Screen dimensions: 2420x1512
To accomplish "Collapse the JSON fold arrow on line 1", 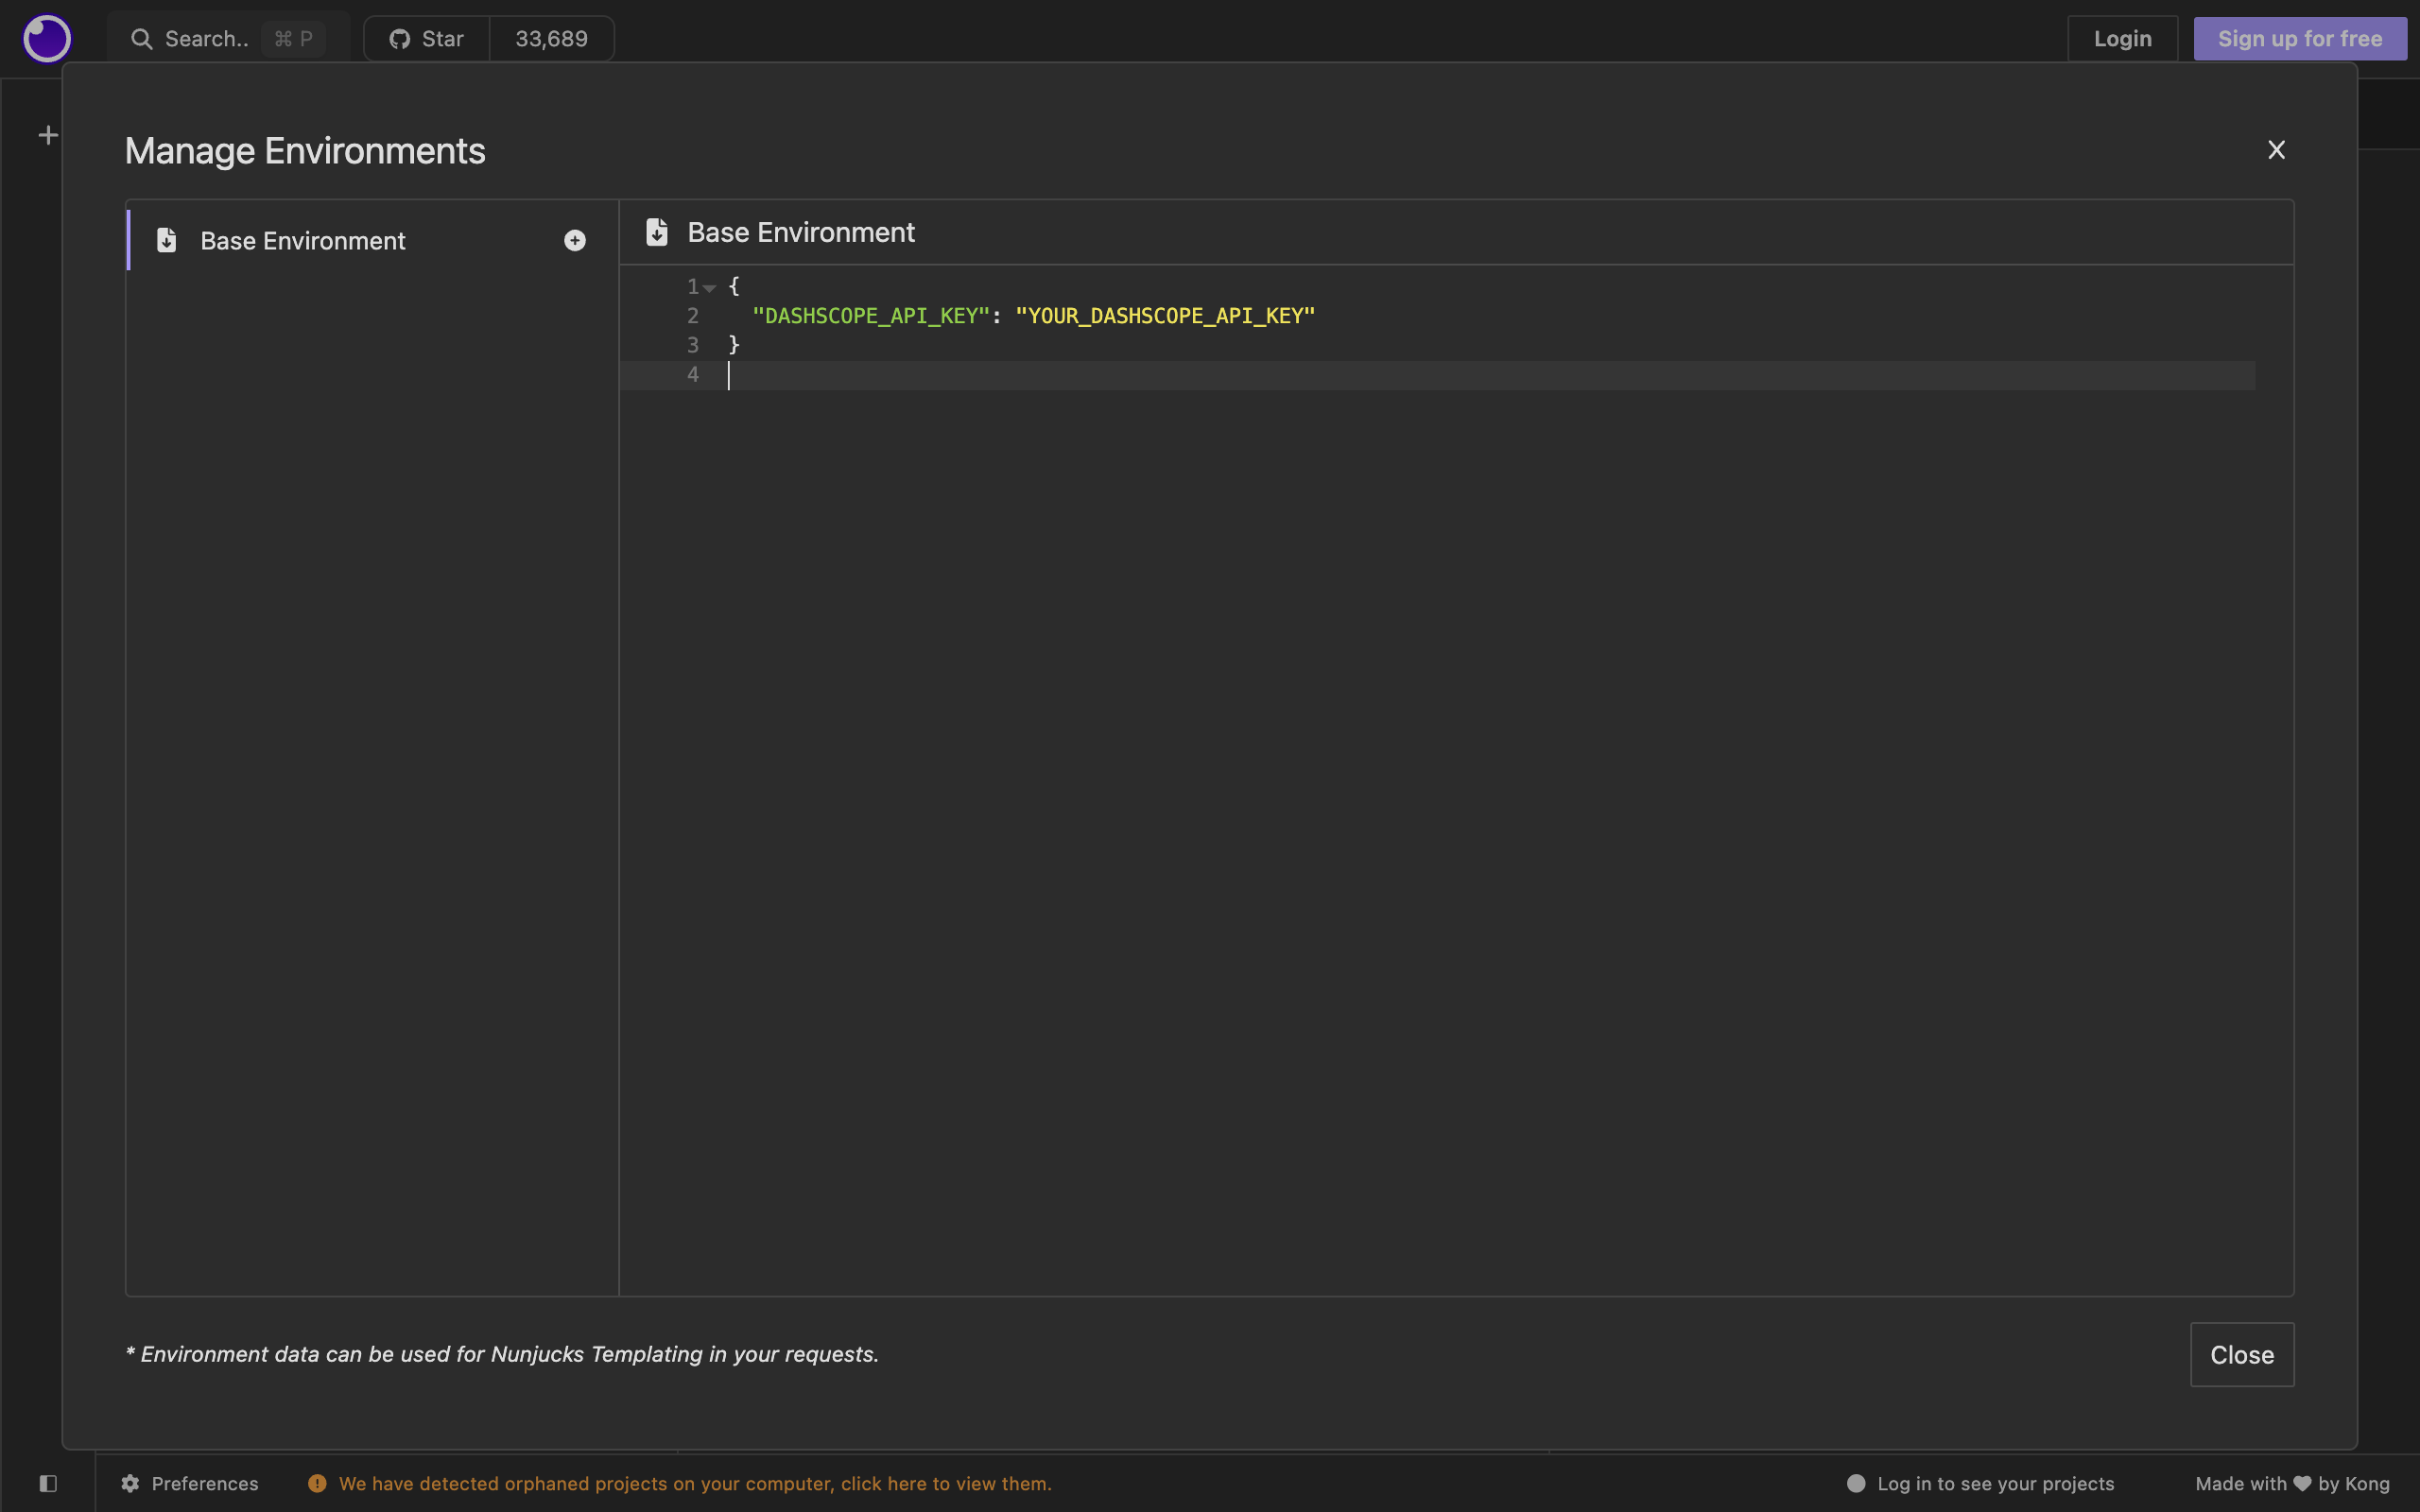I will coord(709,288).
